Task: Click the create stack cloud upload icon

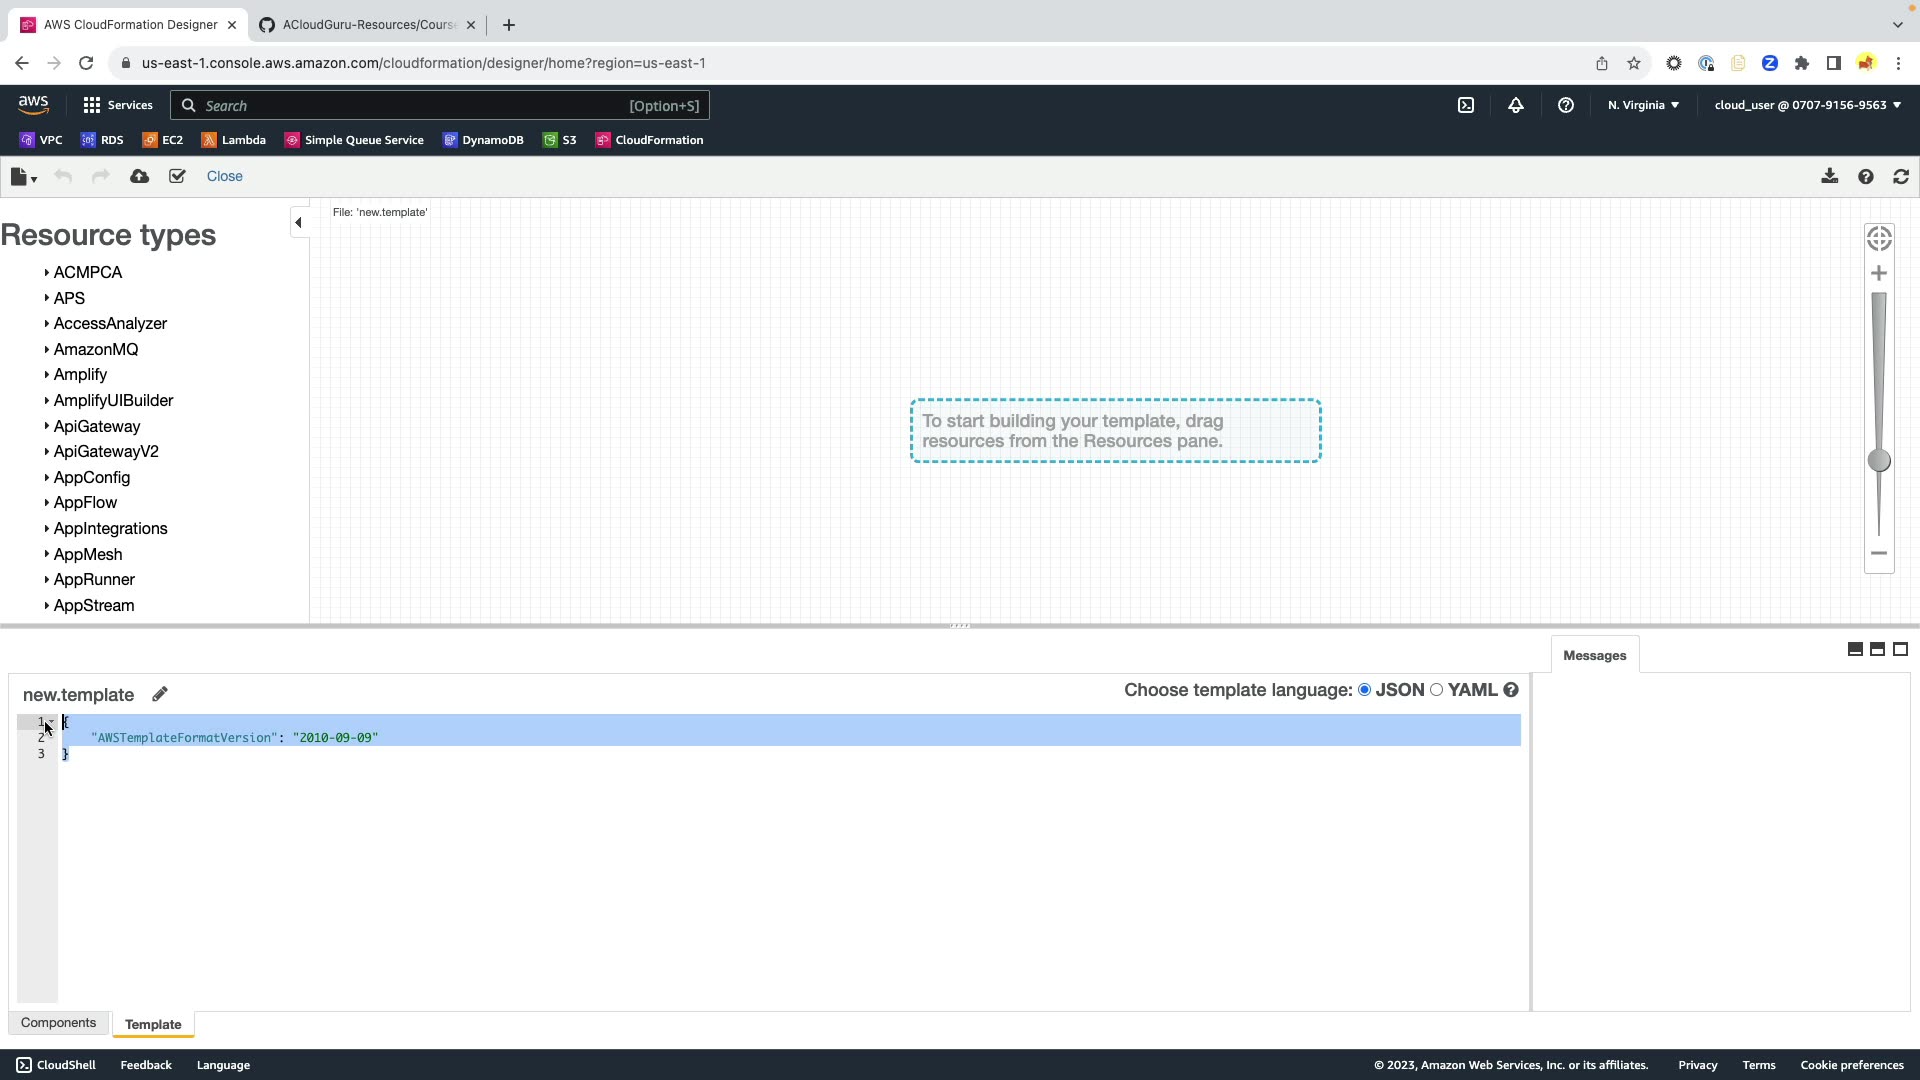Action: coord(139,176)
